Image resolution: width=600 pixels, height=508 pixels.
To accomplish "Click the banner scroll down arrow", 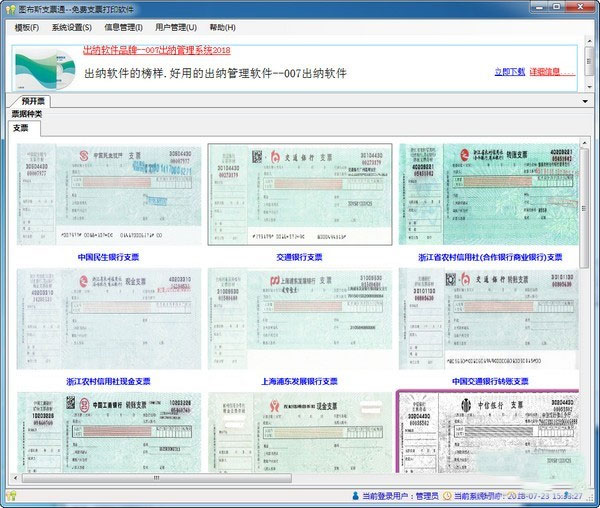I will coord(590,87).
